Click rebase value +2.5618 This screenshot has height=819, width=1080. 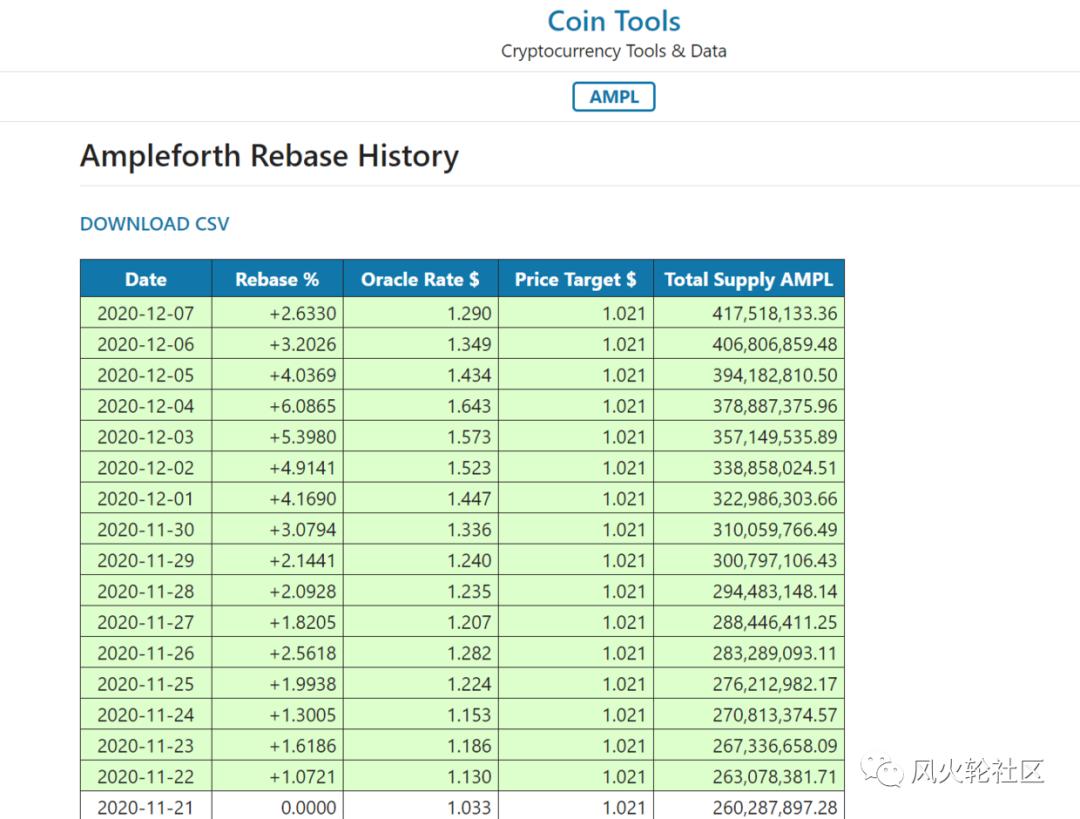[x=302, y=654]
